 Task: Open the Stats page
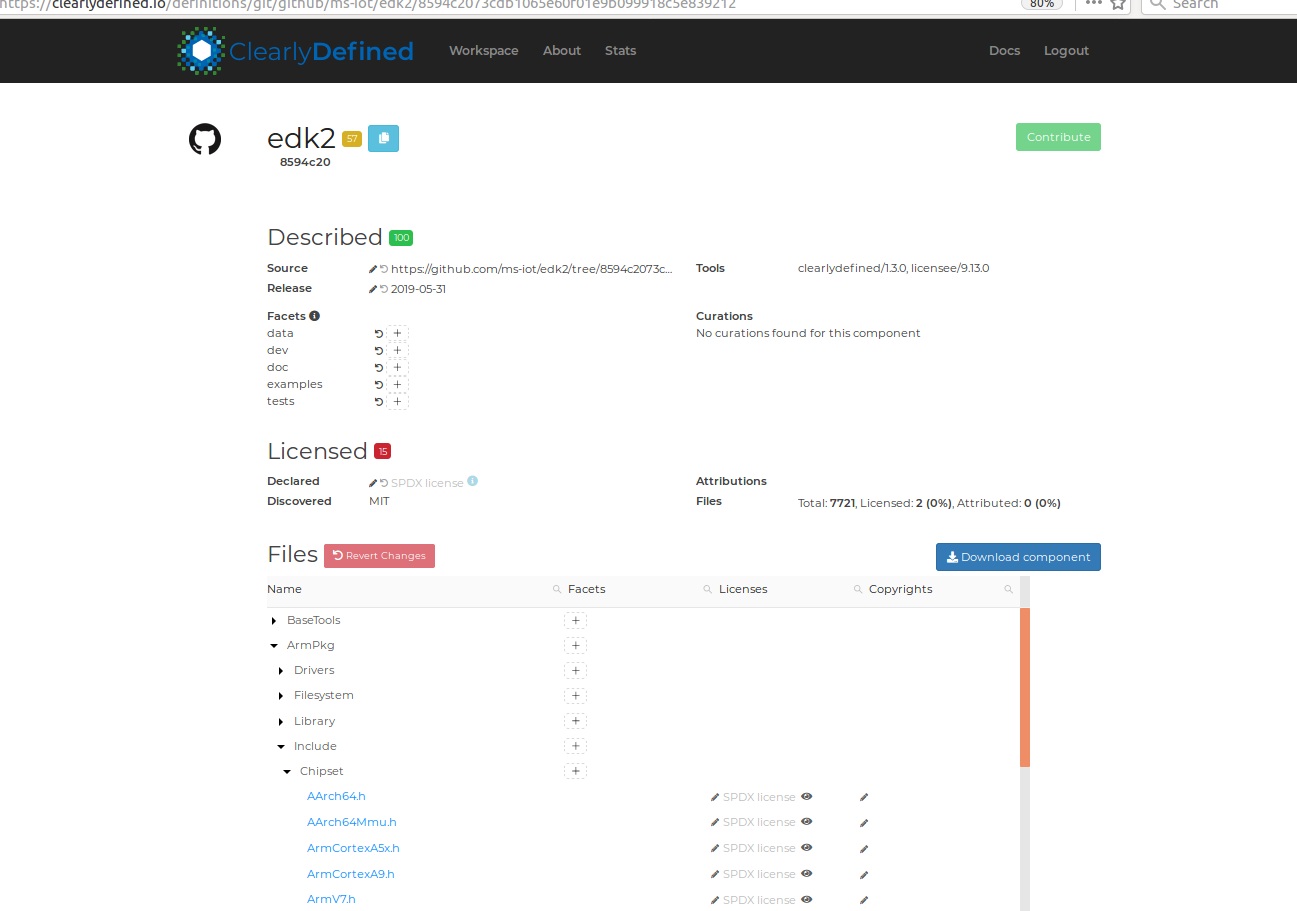click(x=620, y=50)
